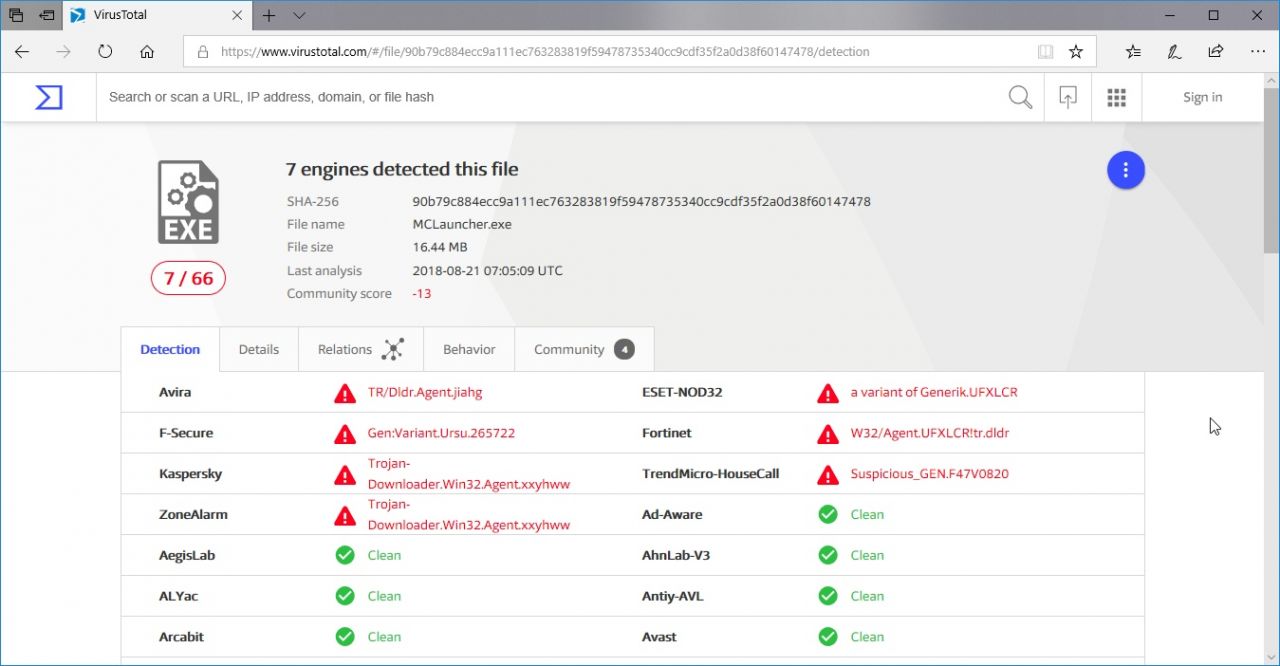Viewport: 1280px width, 666px height.
Task: Open the file upload icon
Action: click(x=1068, y=97)
